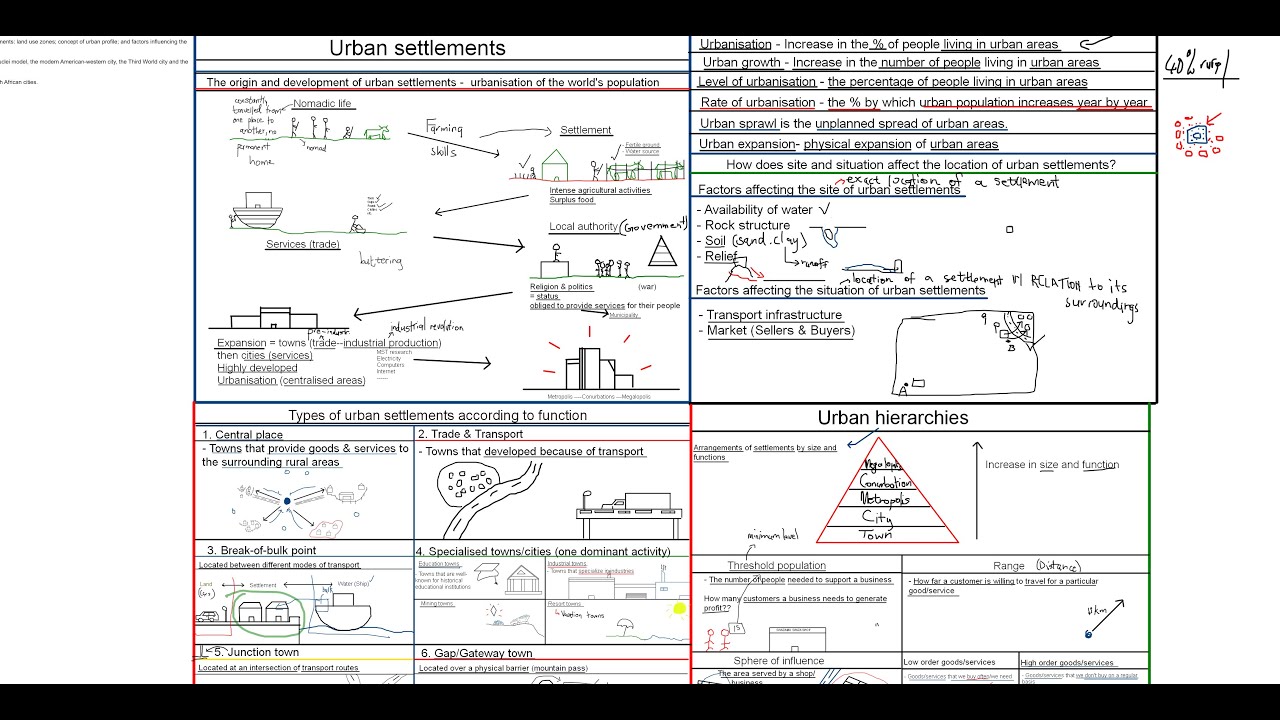Select the "Resort towns" subheading
1280x720 pixels.
(564, 604)
